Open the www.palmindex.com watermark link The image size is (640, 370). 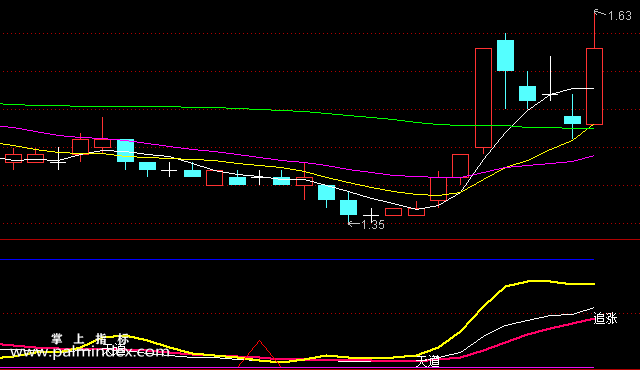90,352
